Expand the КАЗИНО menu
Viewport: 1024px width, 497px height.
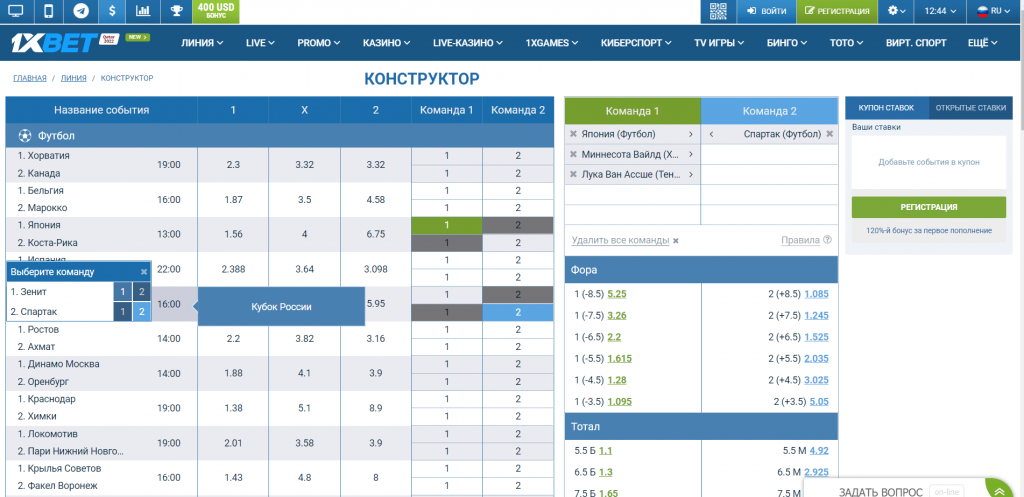point(387,43)
